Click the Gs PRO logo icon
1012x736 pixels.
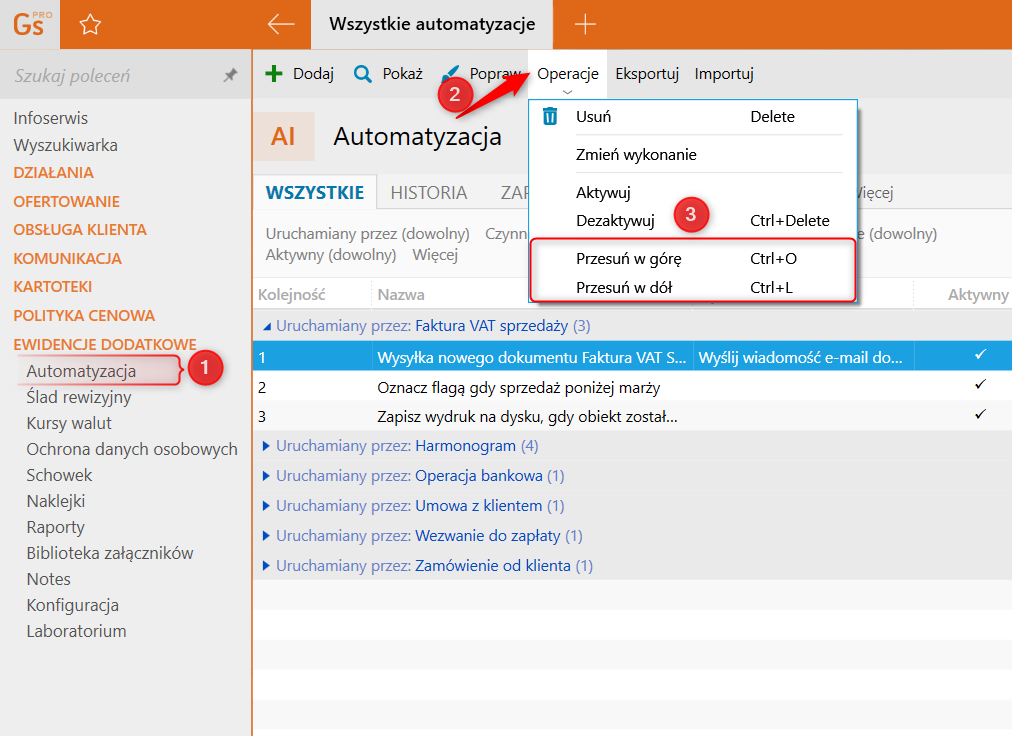pyautogui.click(x=30, y=25)
